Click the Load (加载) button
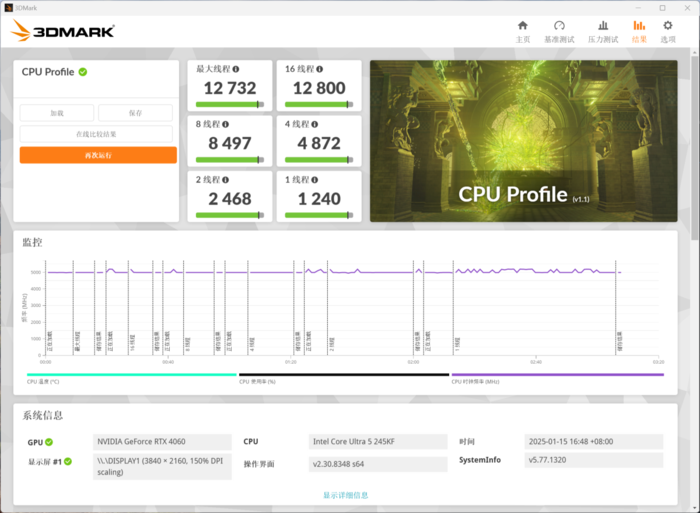Image resolution: width=700 pixels, height=513 pixels. point(57,113)
